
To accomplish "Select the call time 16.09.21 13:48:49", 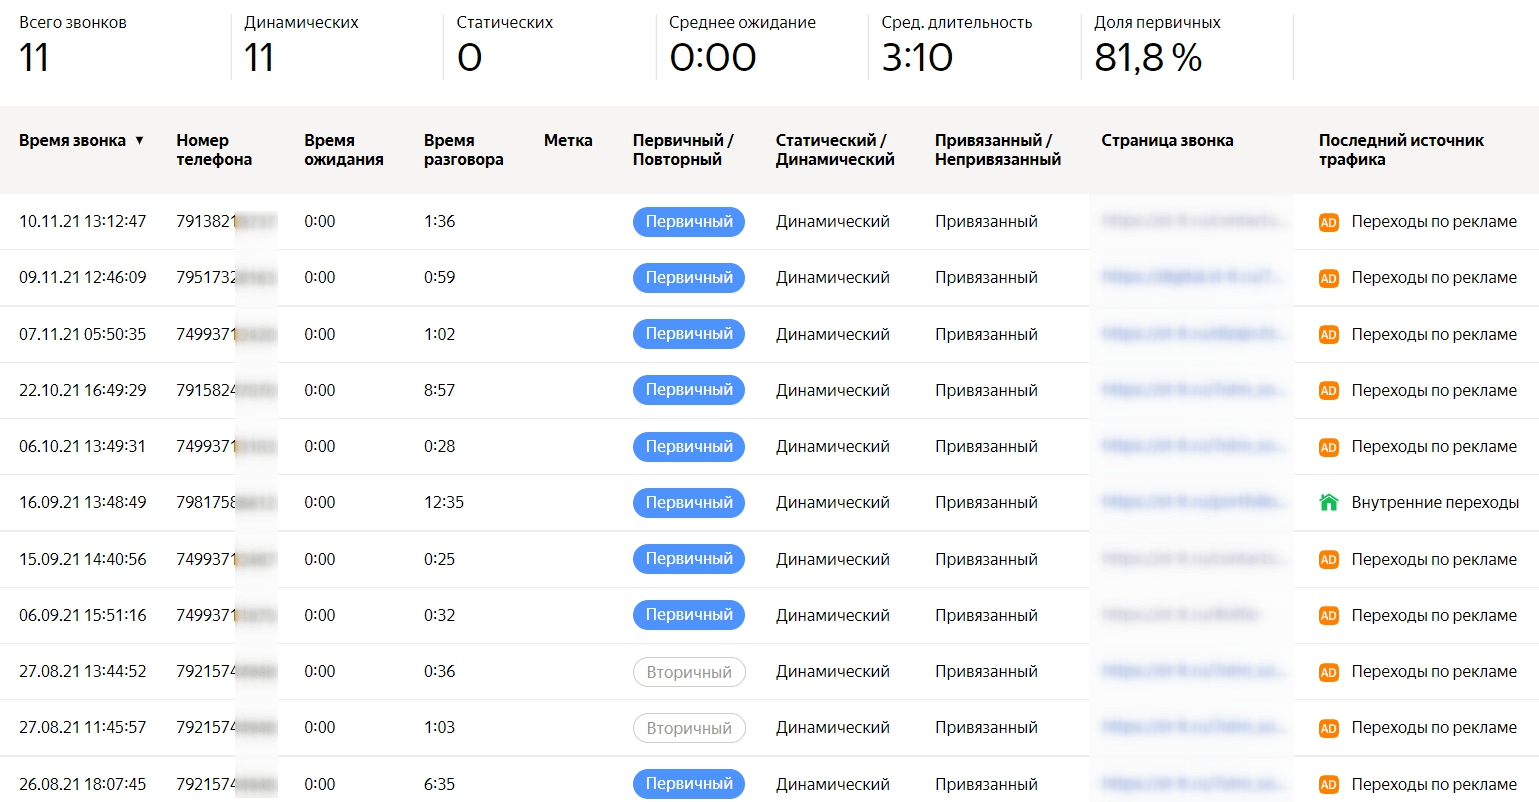I will [x=83, y=502].
